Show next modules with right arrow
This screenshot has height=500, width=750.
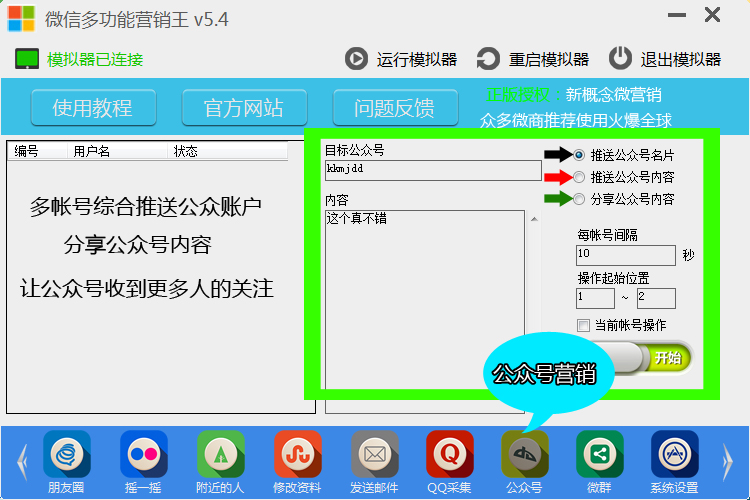click(x=727, y=462)
